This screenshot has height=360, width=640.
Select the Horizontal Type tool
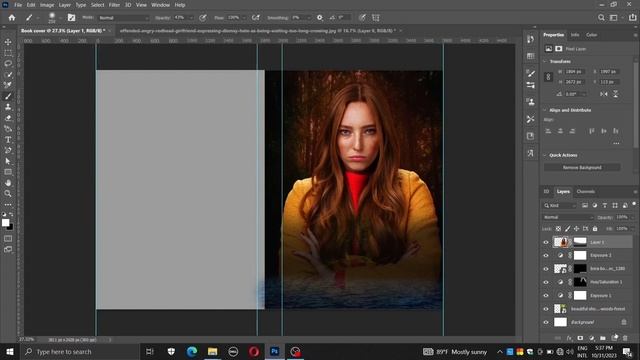8,140
